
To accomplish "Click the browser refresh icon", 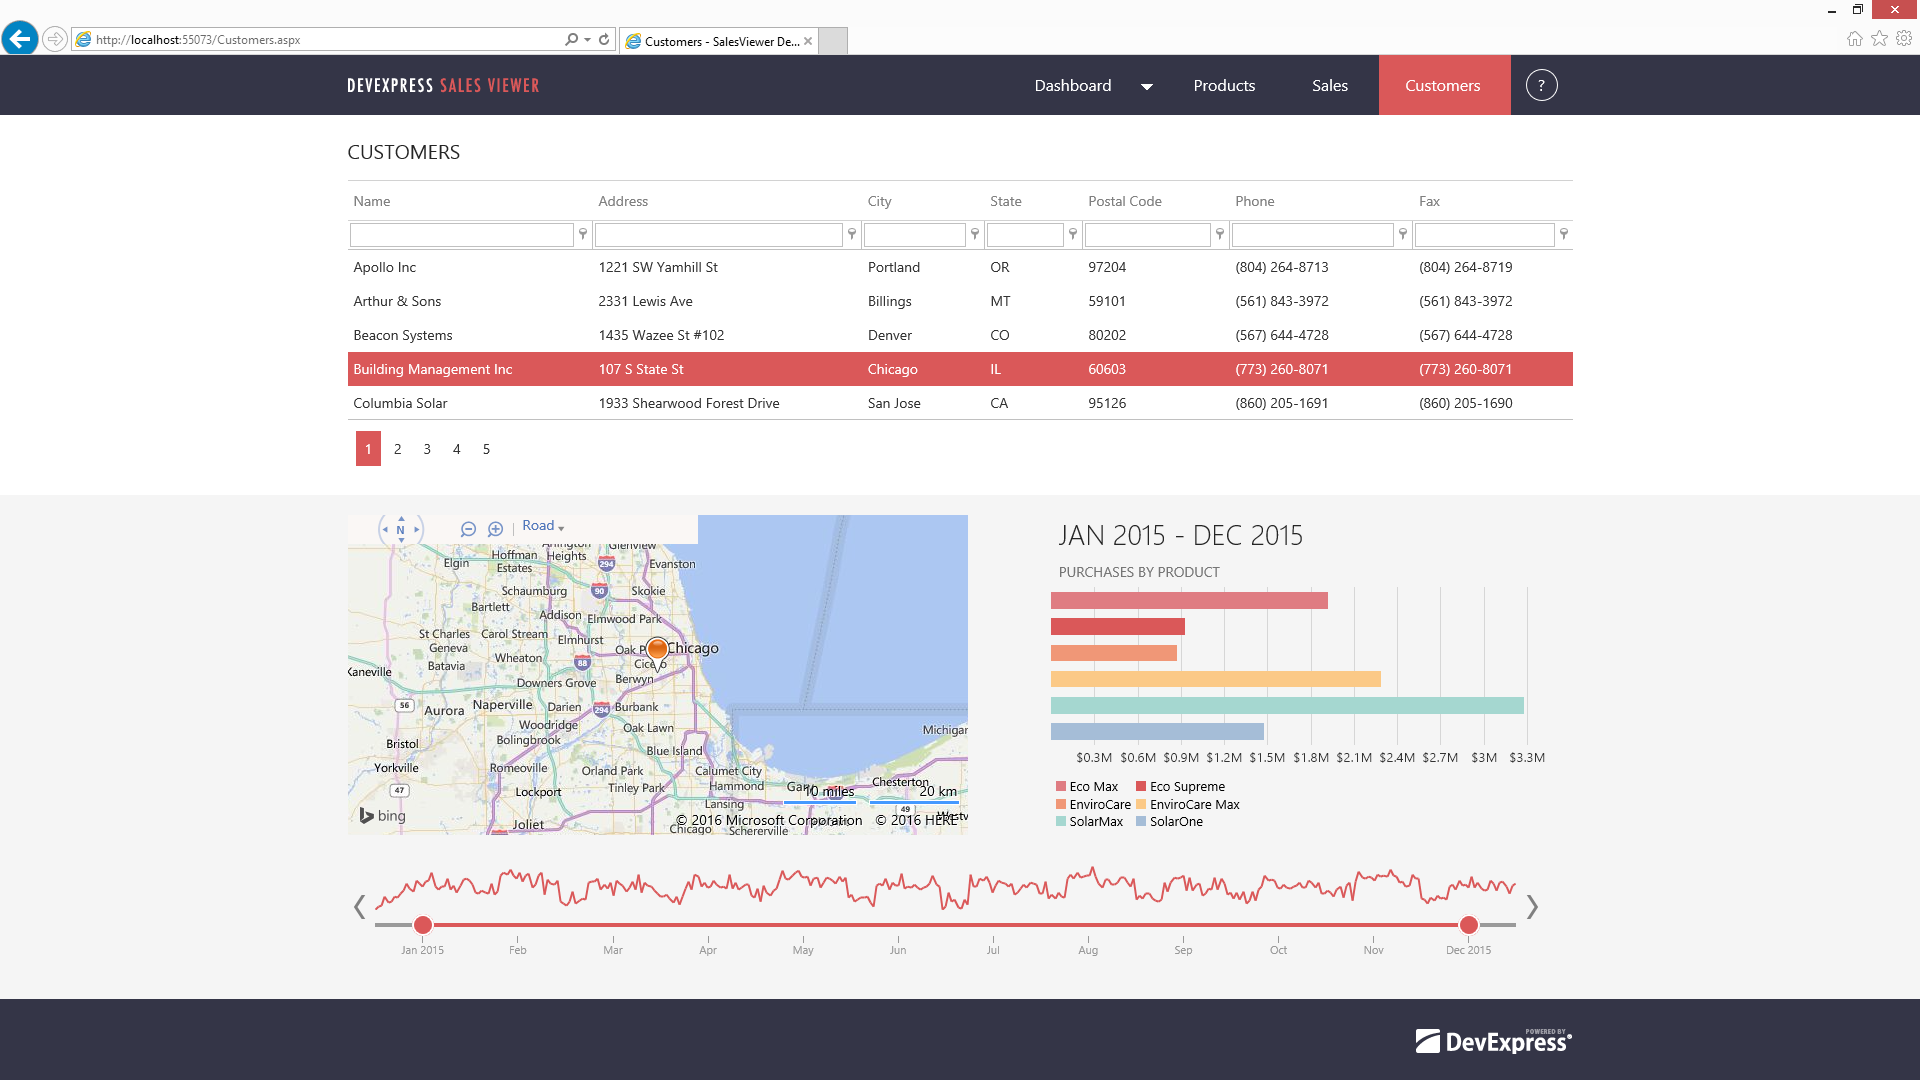I will click(604, 39).
